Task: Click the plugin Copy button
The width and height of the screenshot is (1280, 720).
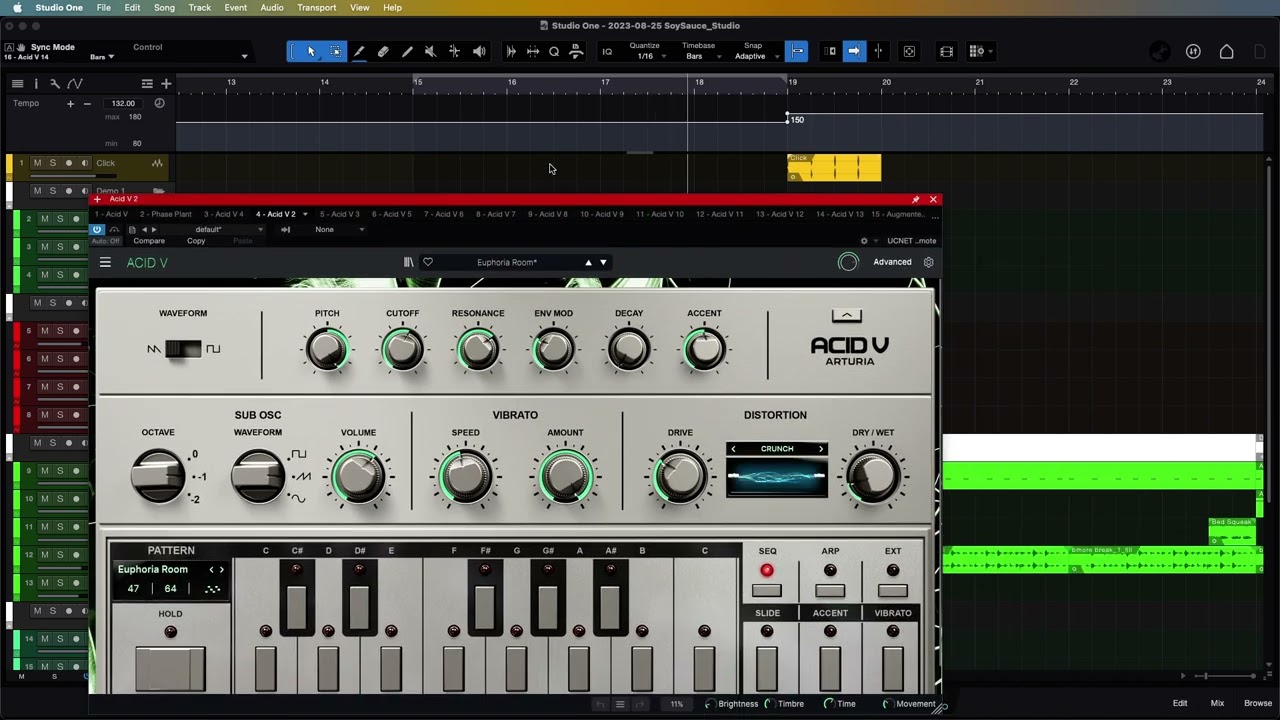Action: pyautogui.click(x=196, y=241)
